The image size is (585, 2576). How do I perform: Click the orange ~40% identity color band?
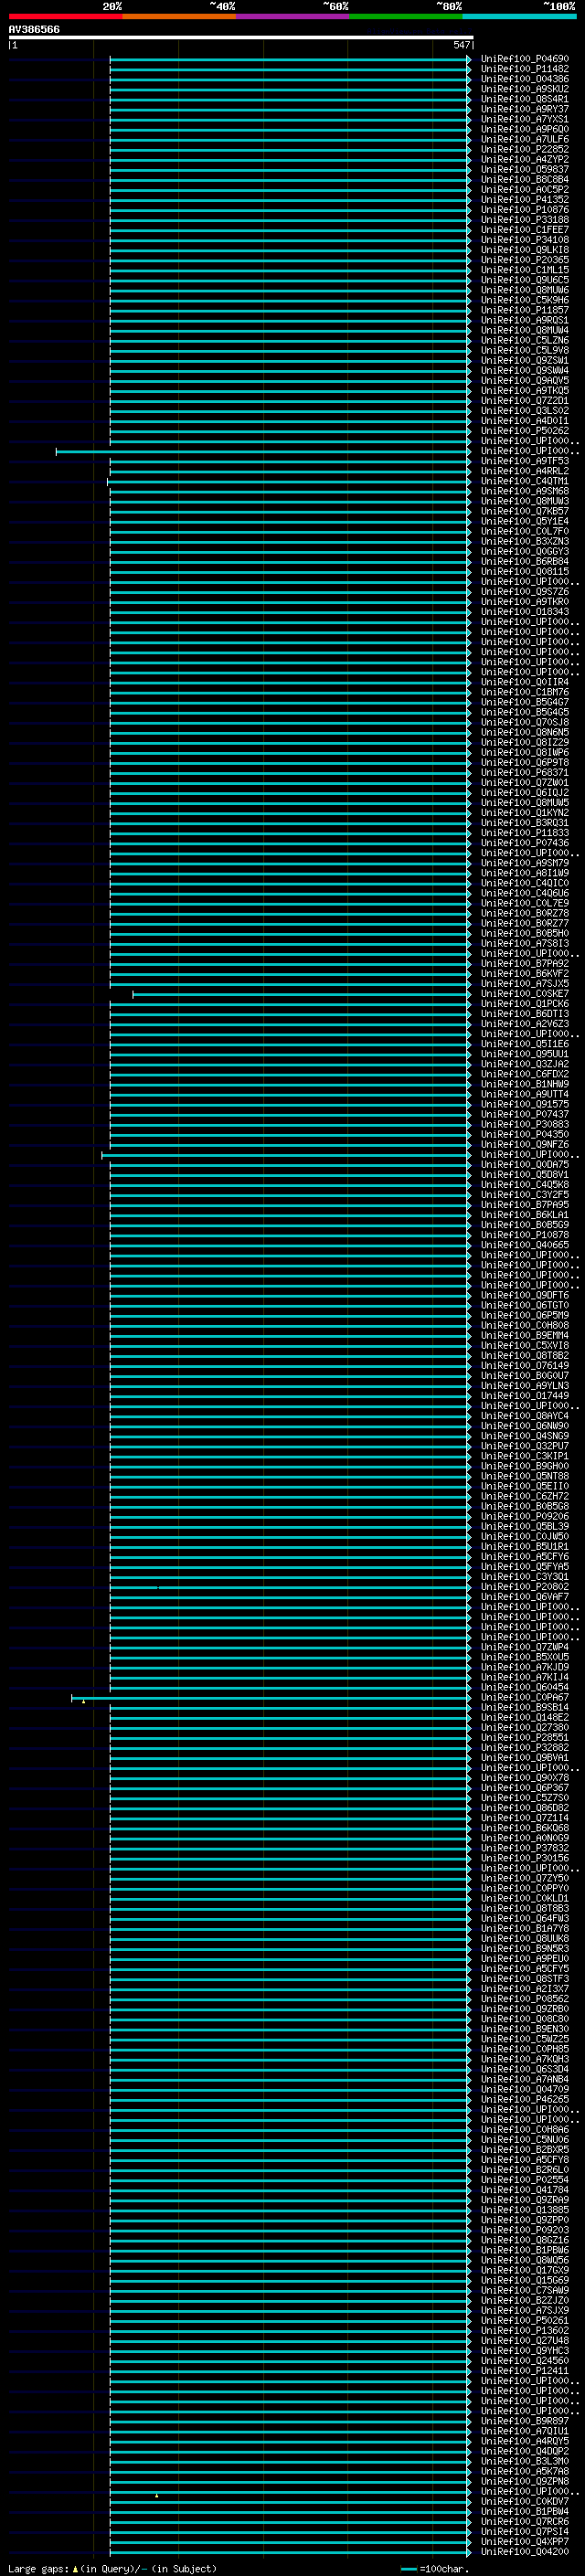tap(179, 16)
